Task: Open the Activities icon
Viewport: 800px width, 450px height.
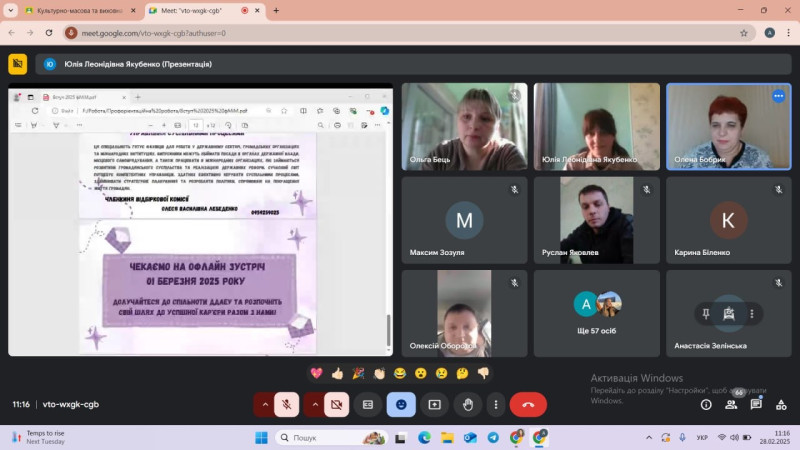Action: click(780, 404)
